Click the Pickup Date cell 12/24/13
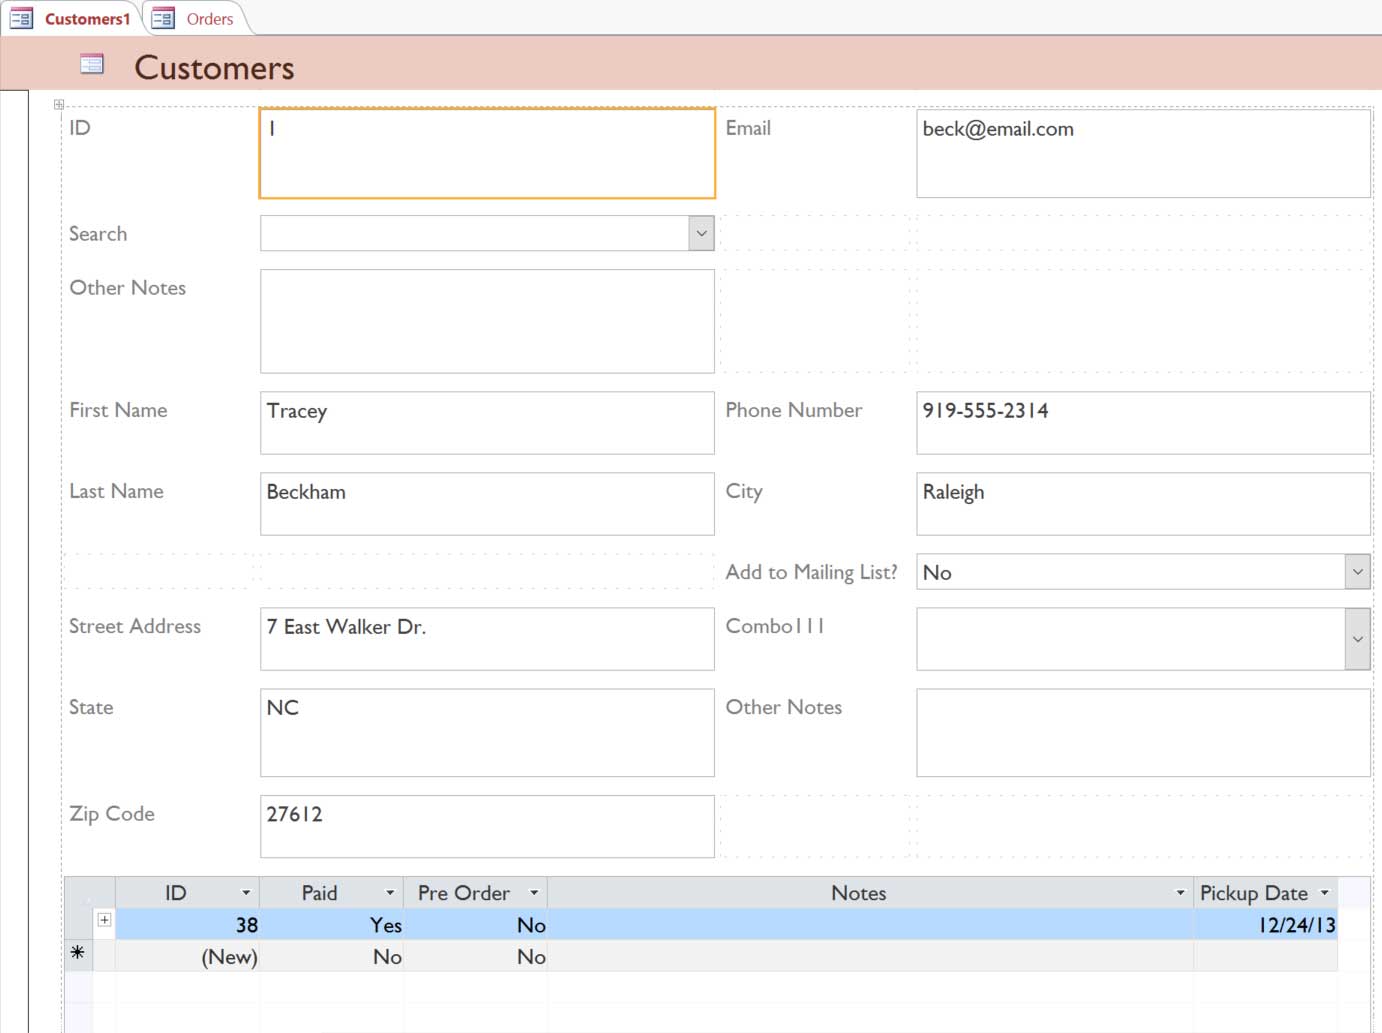This screenshot has height=1033, width=1382. pos(1266,925)
